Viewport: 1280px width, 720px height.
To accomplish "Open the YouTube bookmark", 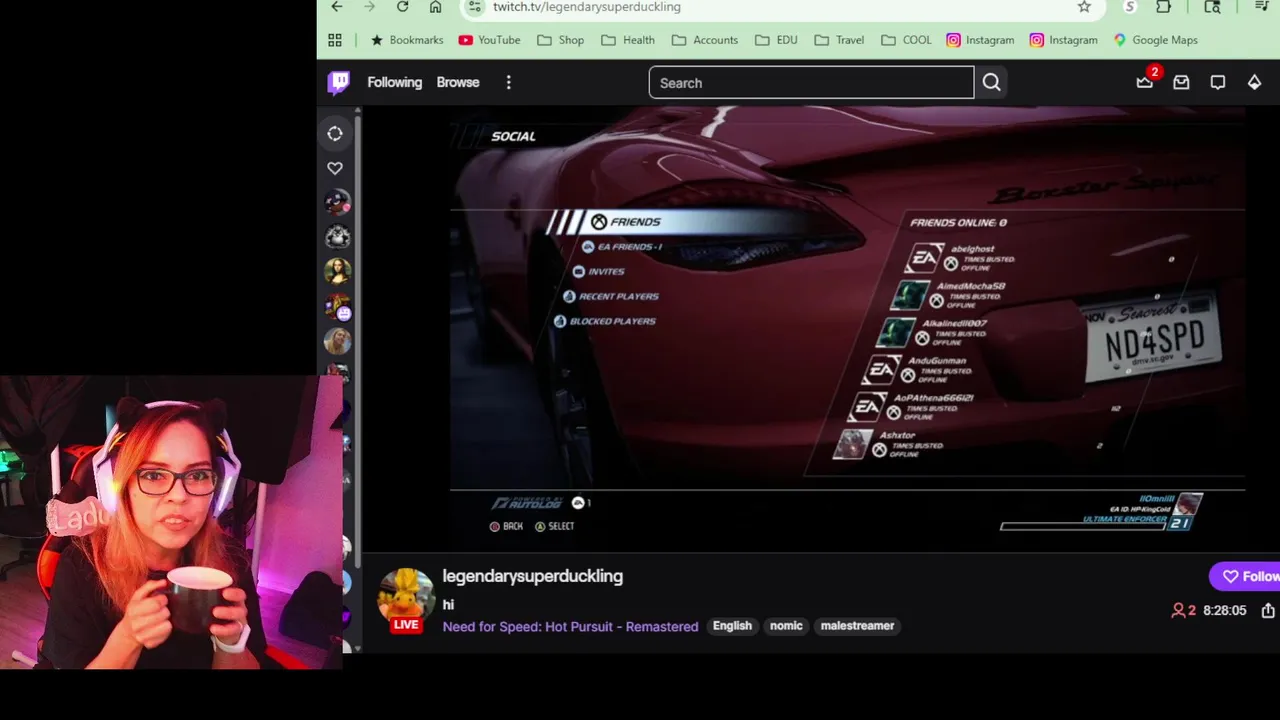I will point(490,40).
